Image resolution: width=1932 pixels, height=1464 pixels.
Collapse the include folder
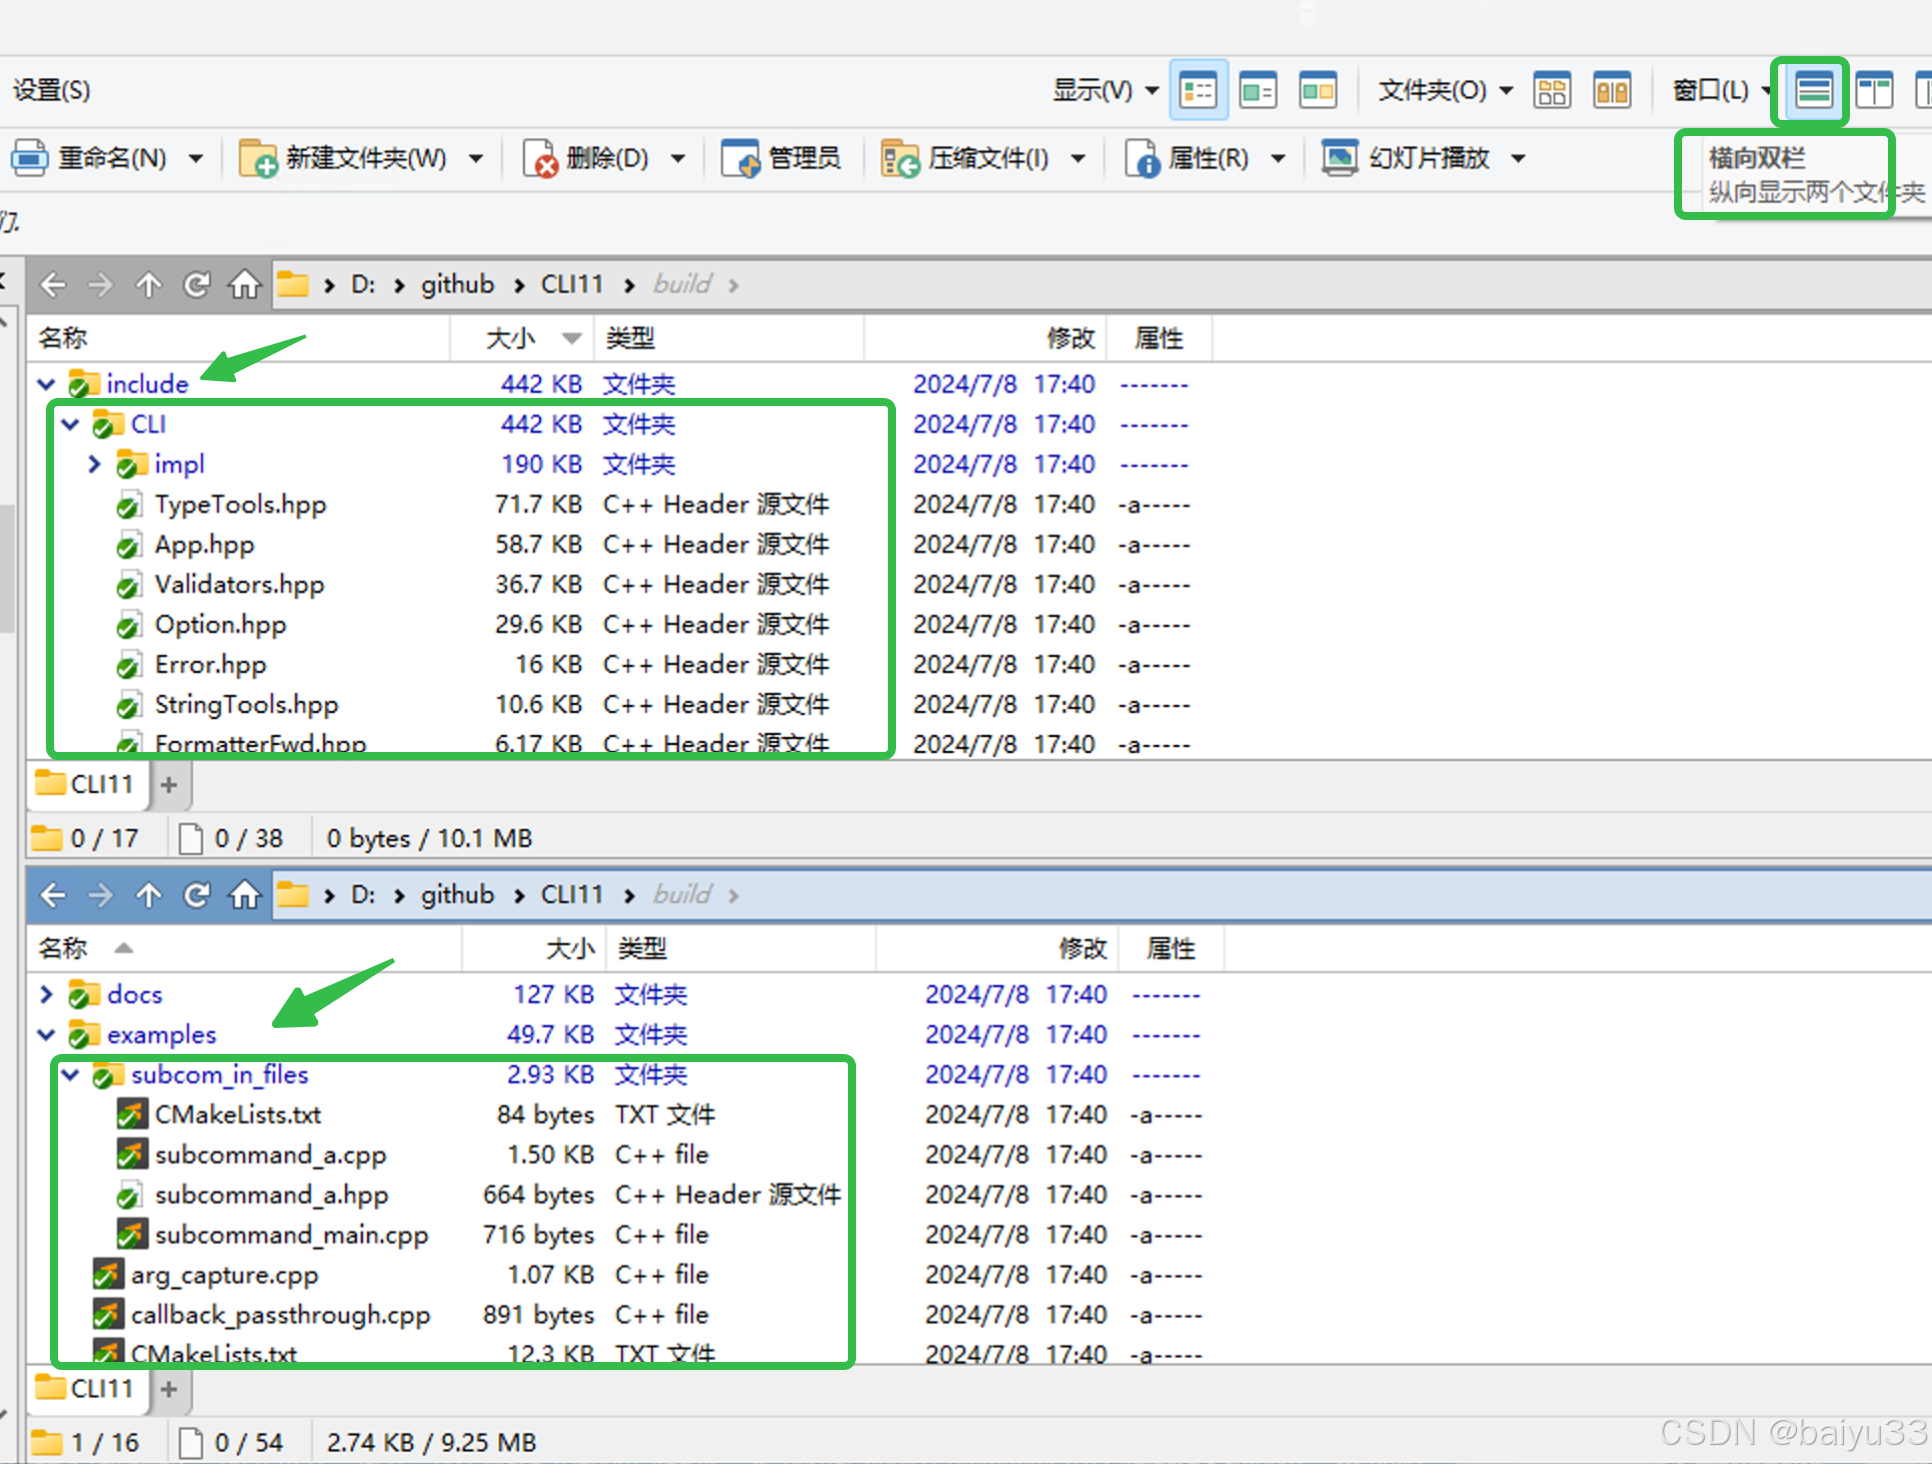[x=46, y=384]
